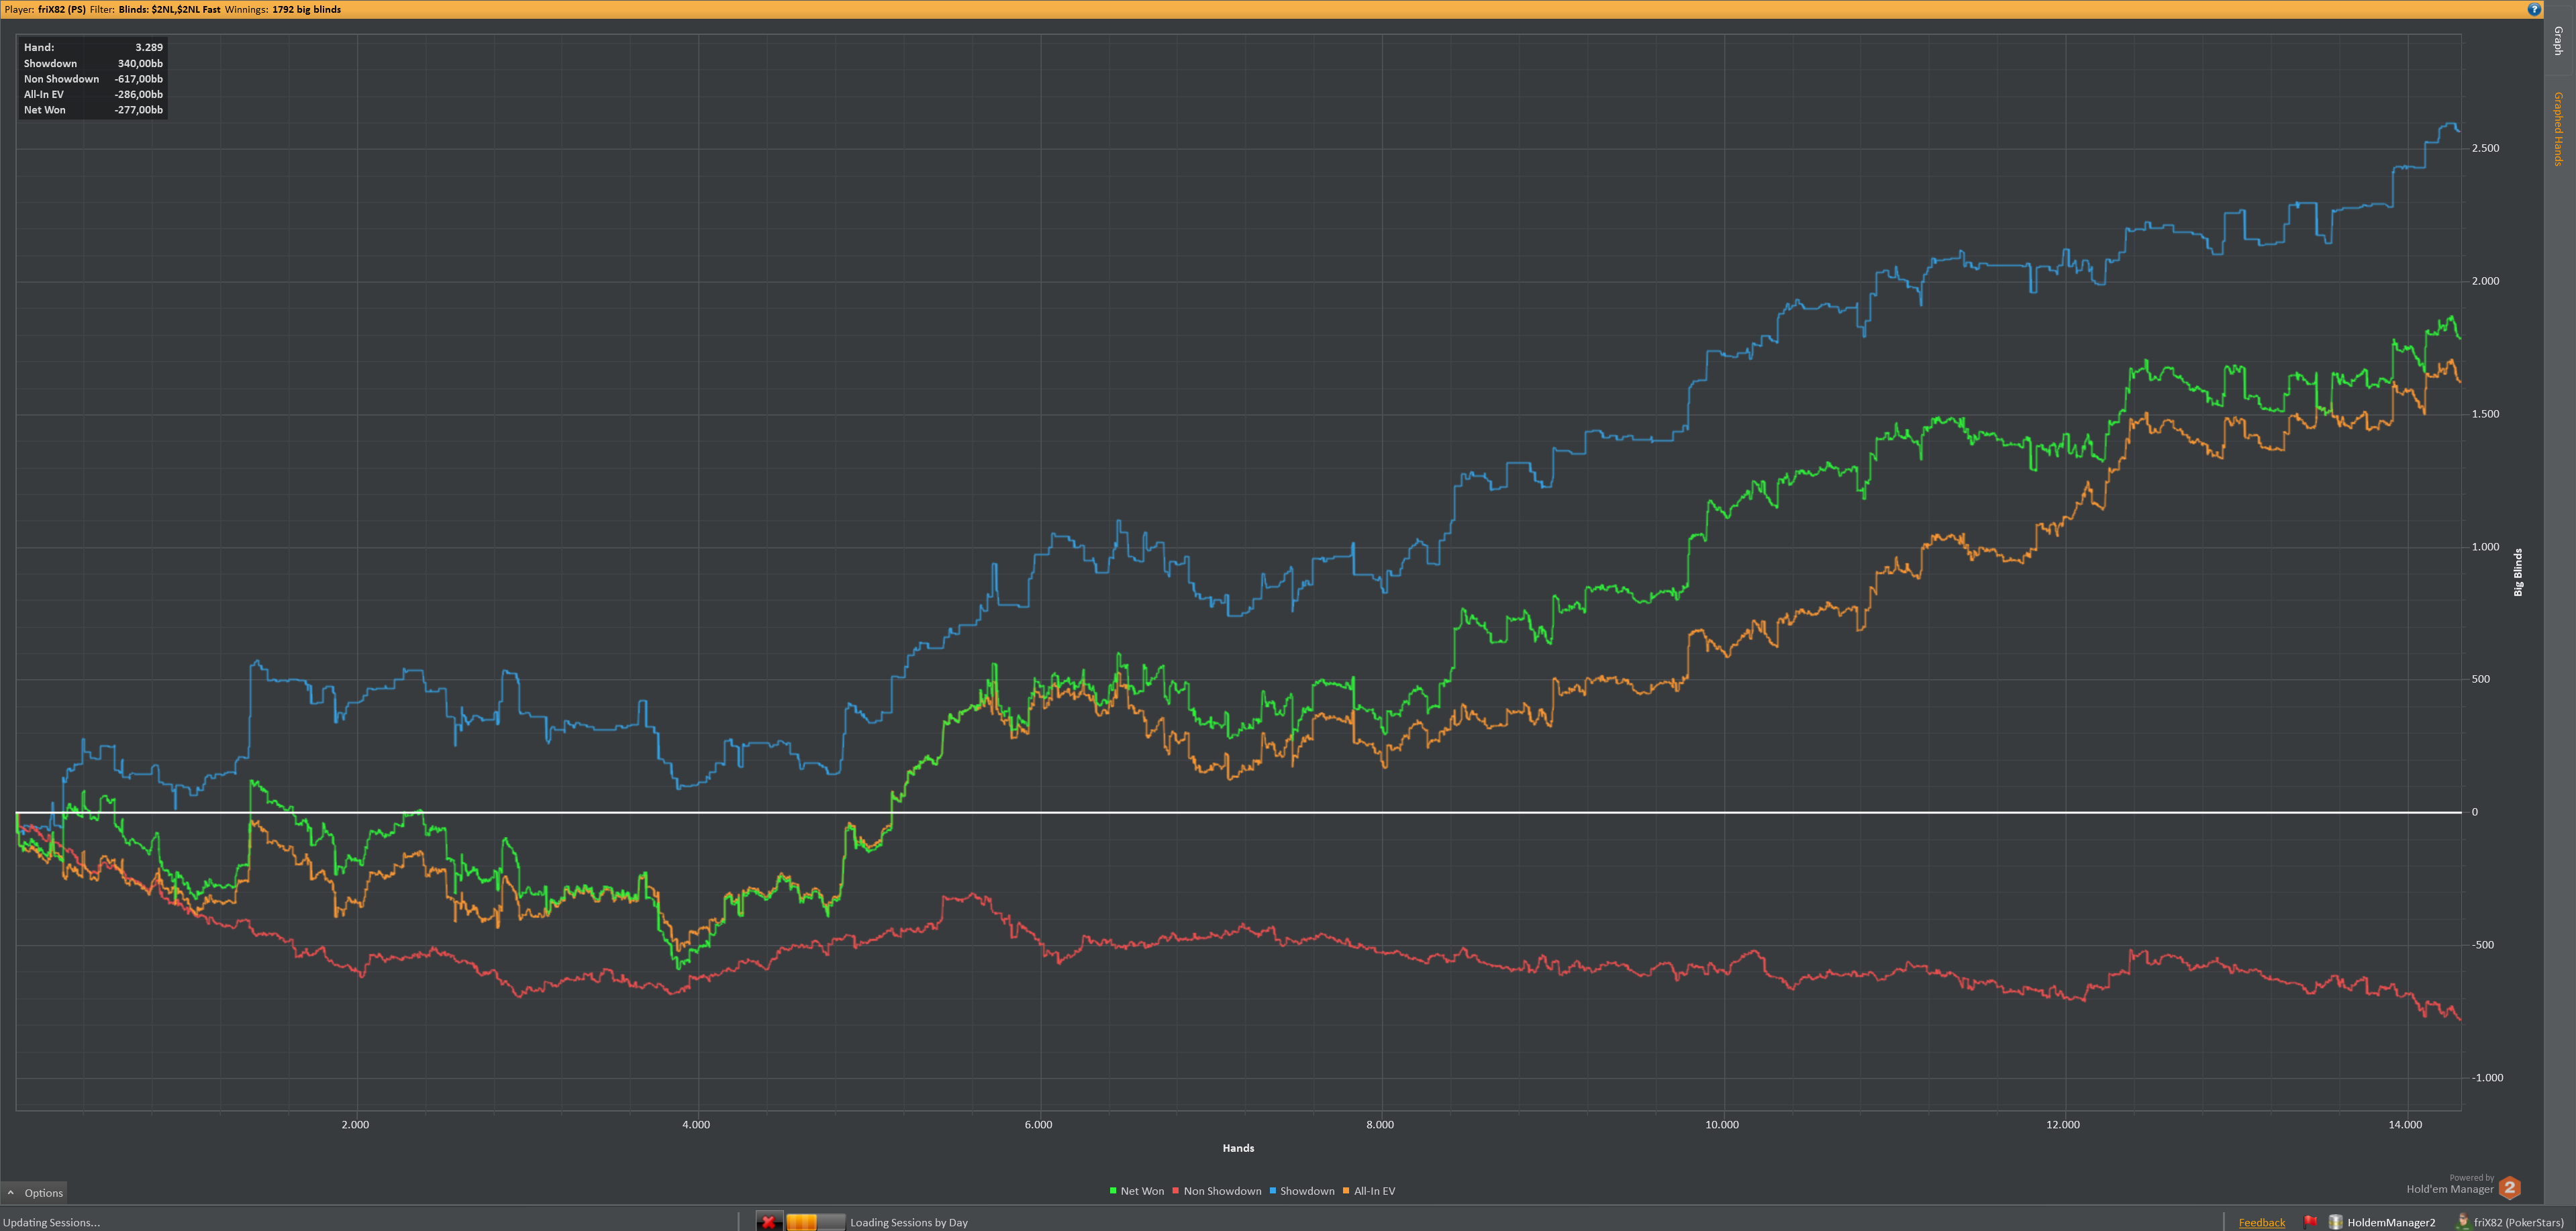Click the Non Showdown legend label
The height and width of the screenshot is (1231, 2576).
click(x=1222, y=1191)
